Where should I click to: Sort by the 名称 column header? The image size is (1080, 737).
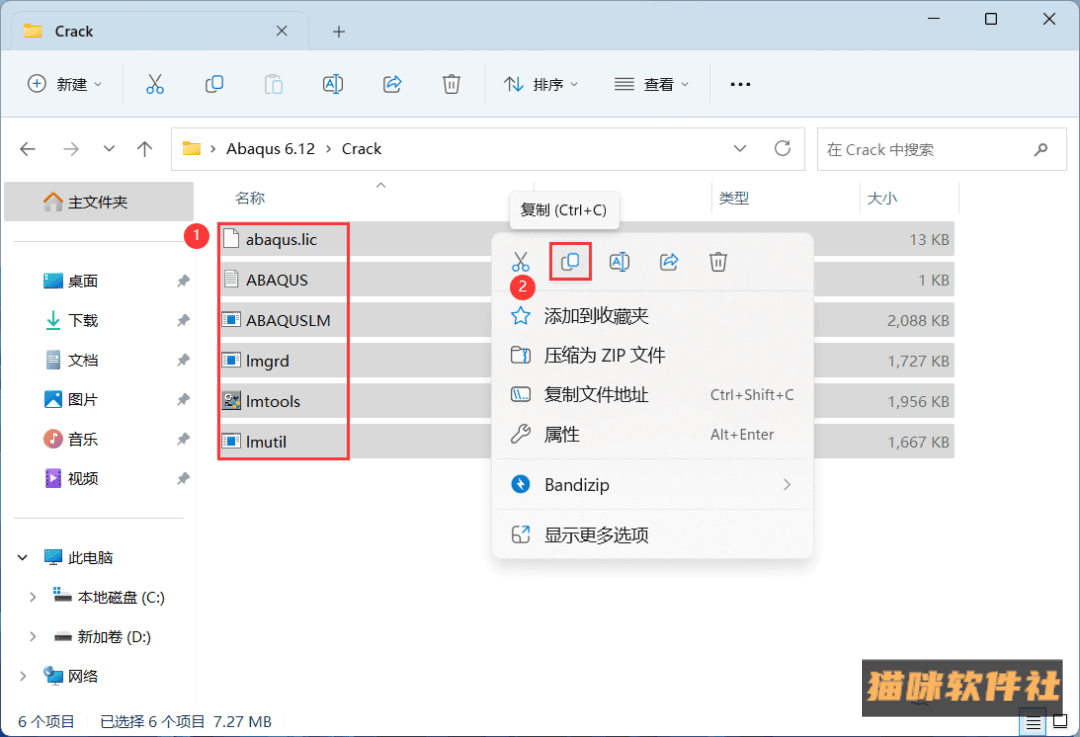click(250, 198)
